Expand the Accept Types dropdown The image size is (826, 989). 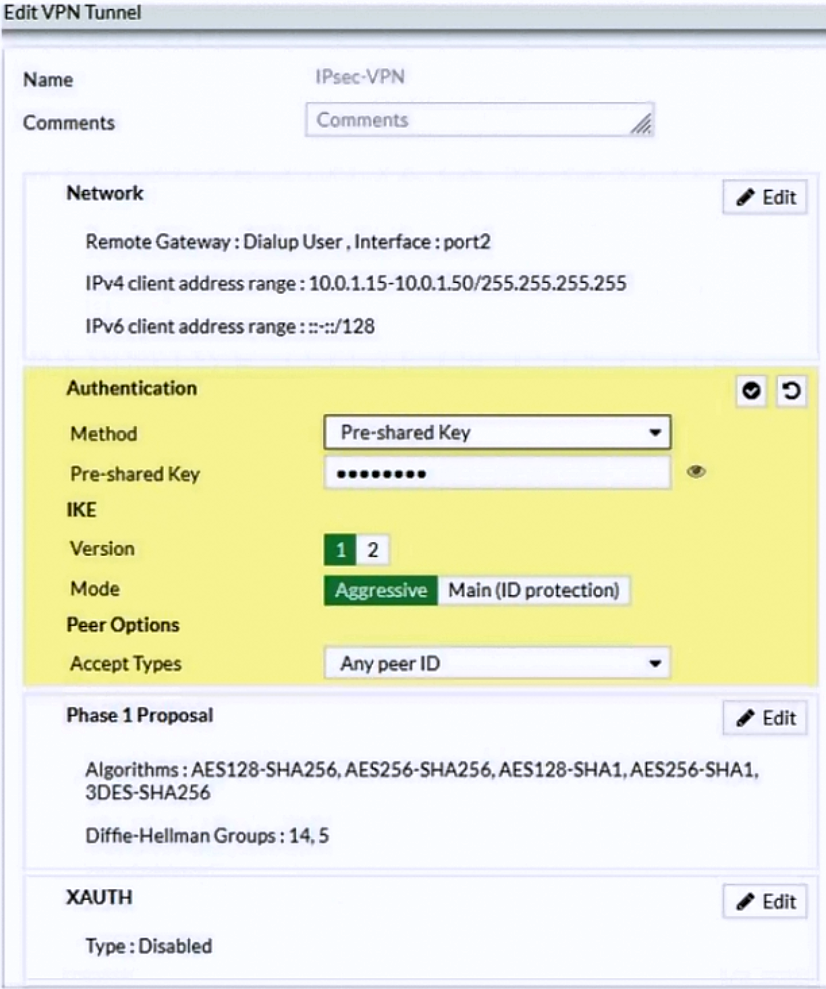click(x=497, y=663)
